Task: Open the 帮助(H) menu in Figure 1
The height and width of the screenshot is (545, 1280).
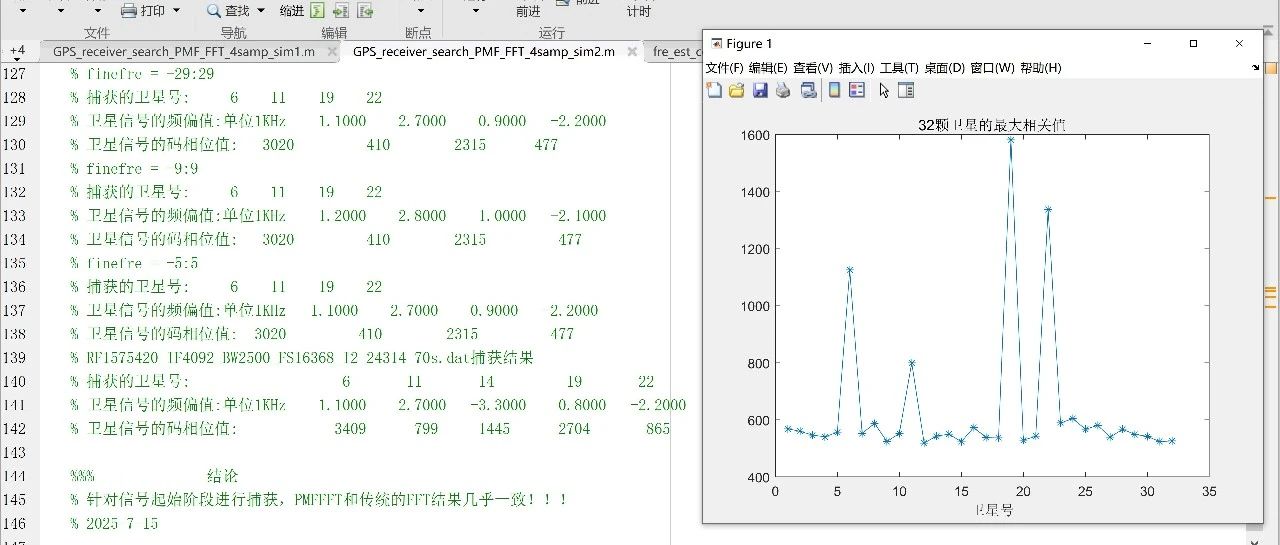Action: tap(1040, 68)
